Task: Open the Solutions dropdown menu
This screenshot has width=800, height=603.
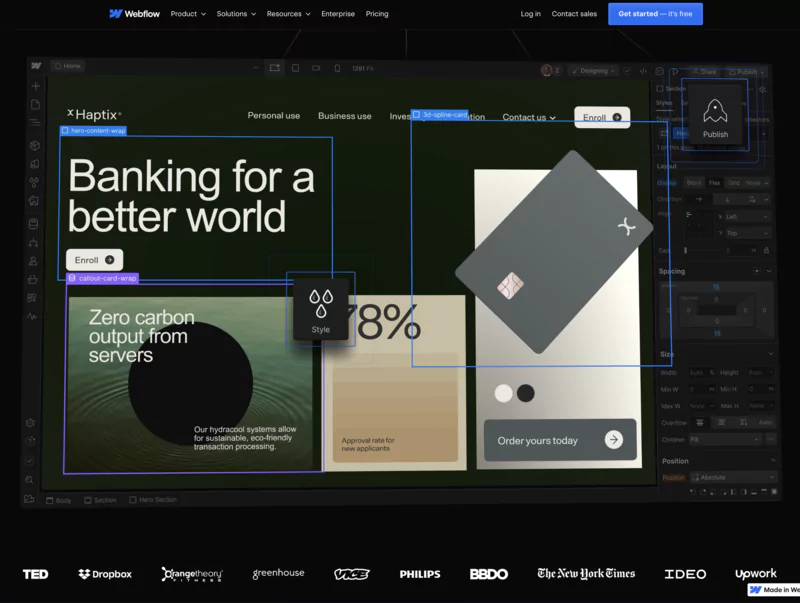Action: point(236,14)
